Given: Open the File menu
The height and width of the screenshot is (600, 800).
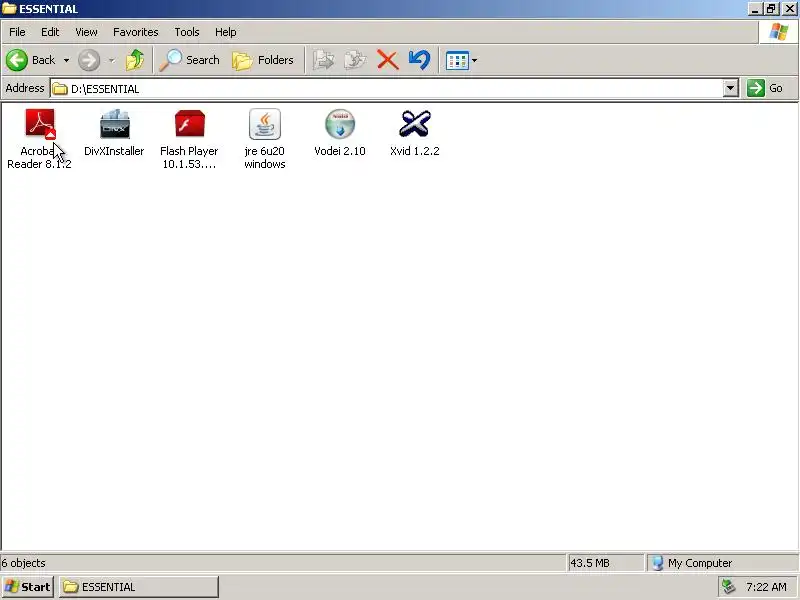Looking at the screenshot, I should pos(17,32).
